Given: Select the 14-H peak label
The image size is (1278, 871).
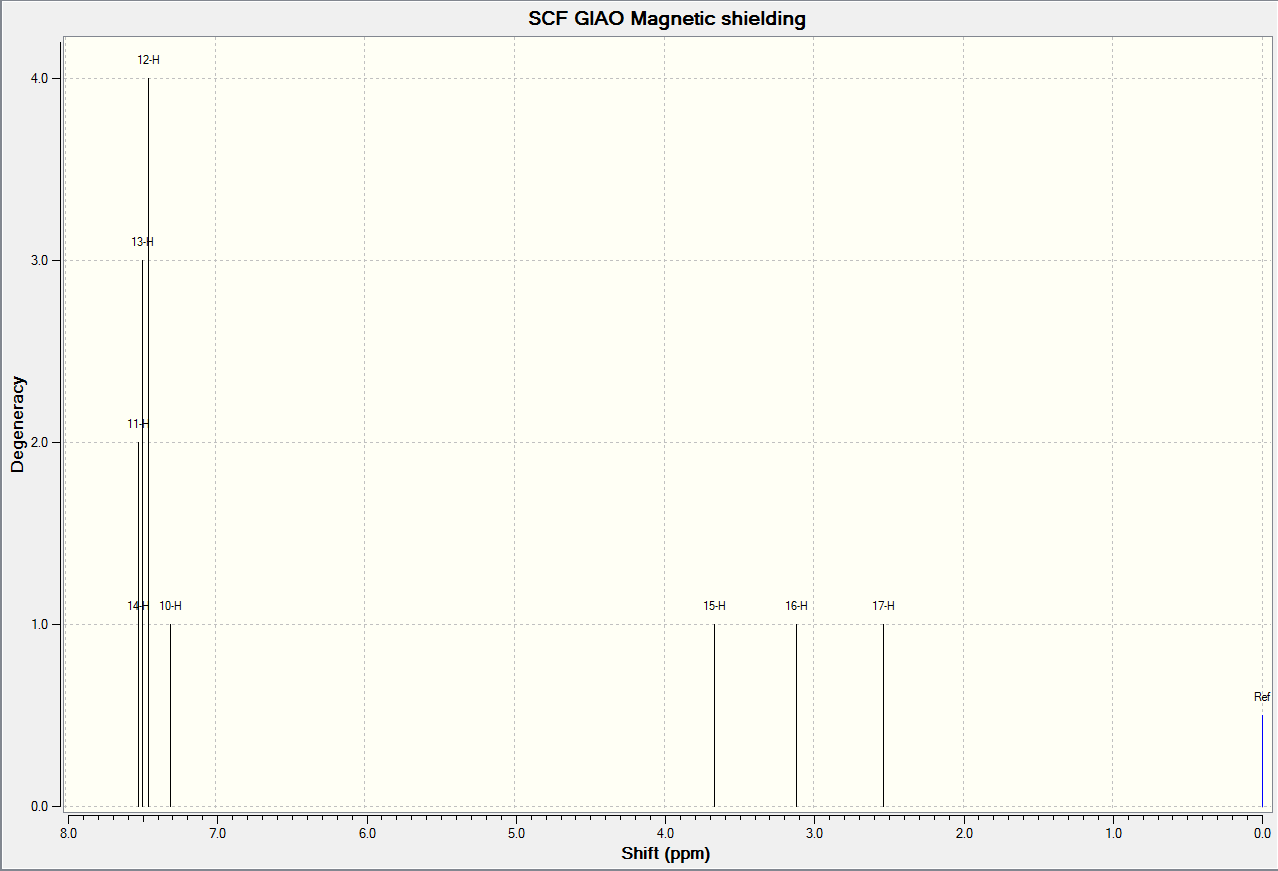Looking at the screenshot, I should point(138,606).
